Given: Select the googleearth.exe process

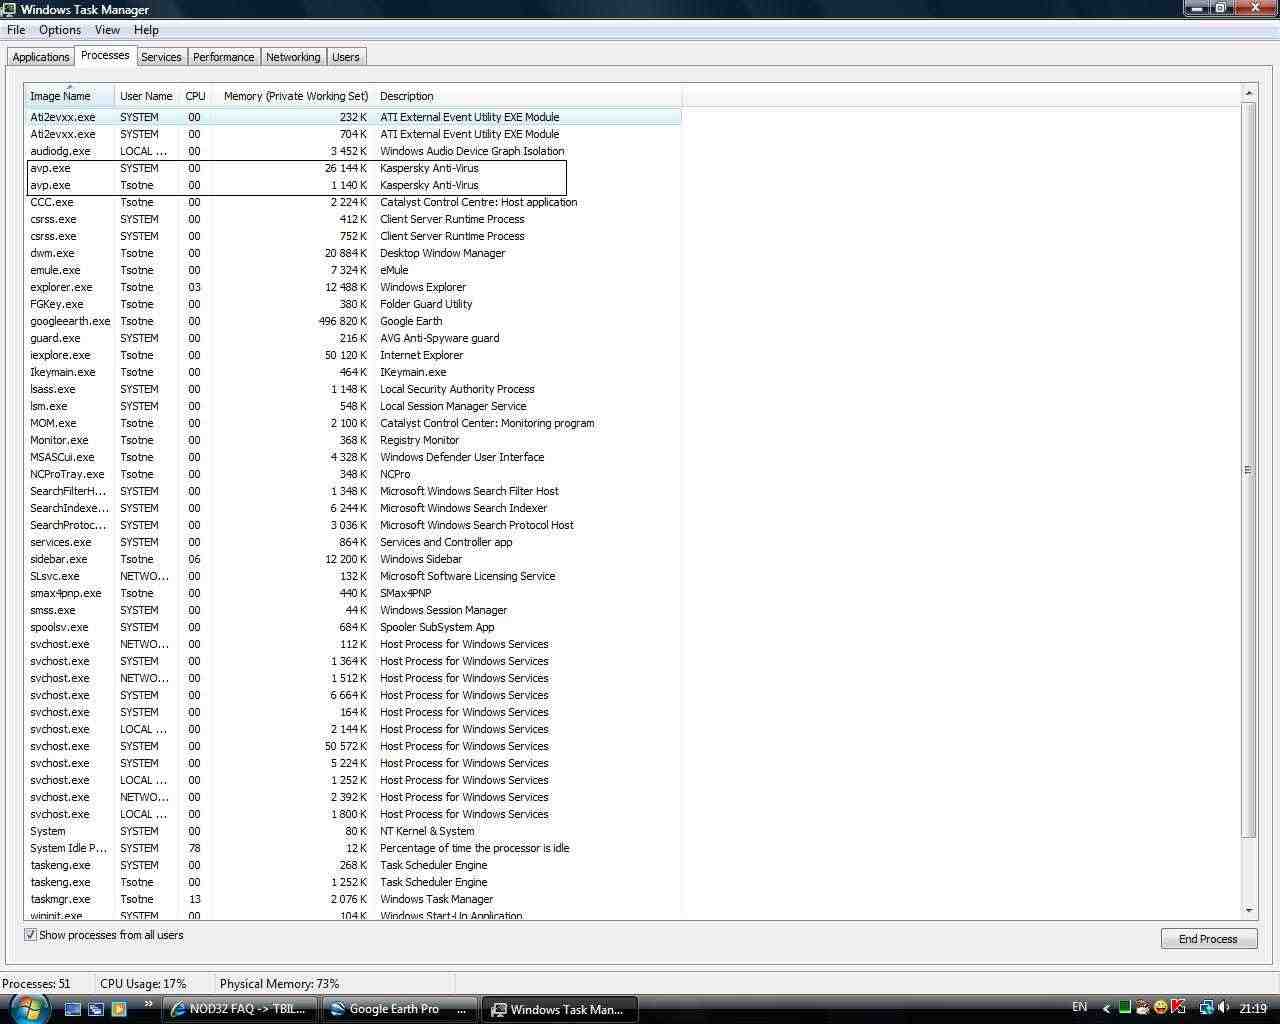Looking at the screenshot, I should 353,321.
